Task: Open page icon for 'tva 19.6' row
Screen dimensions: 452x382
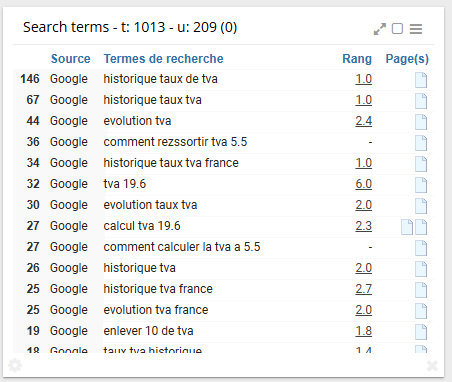Action: [x=421, y=185]
